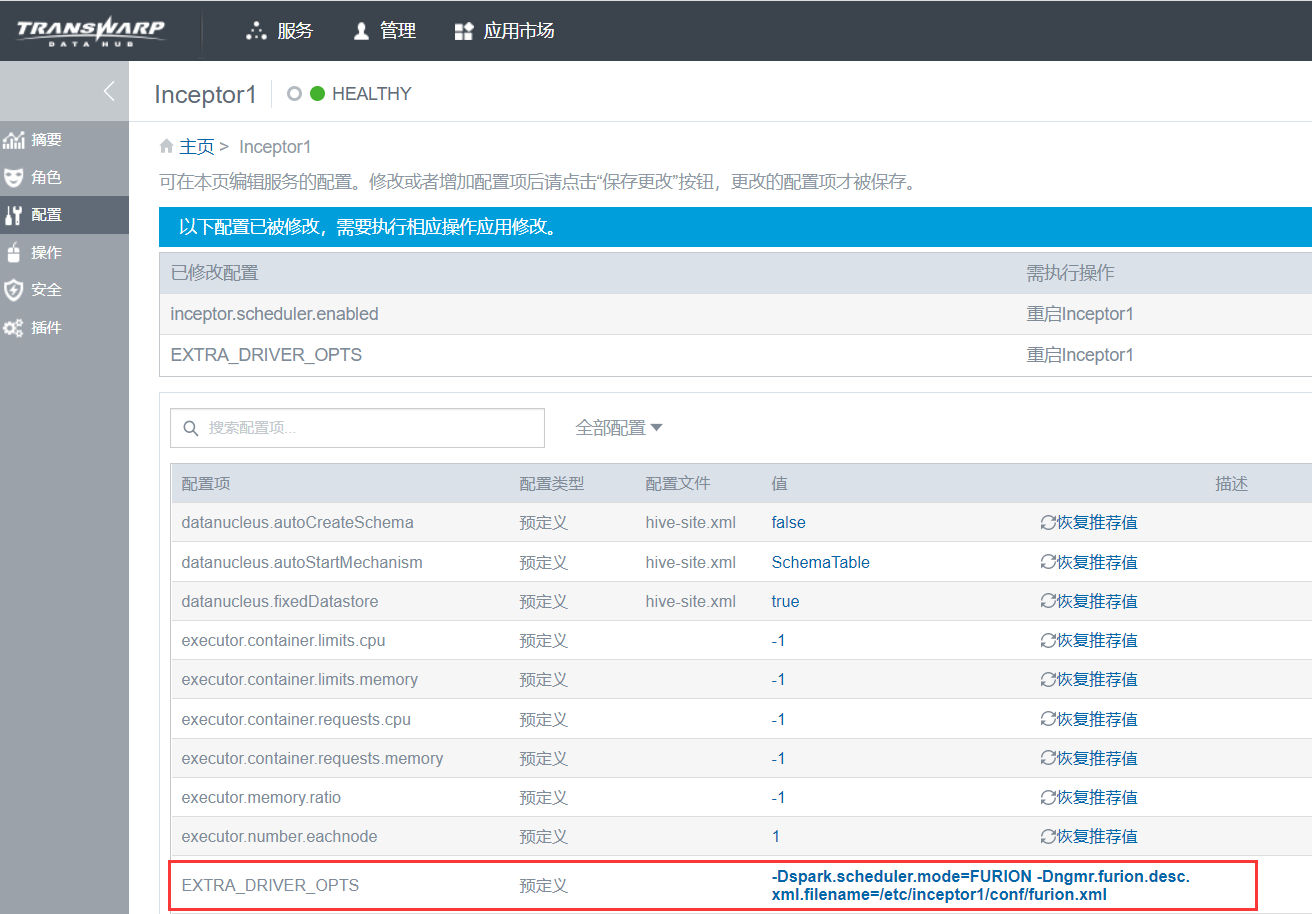Restore recommended value for executor.number.eachnode
The width and height of the screenshot is (1312, 914).
coord(1089,836)
